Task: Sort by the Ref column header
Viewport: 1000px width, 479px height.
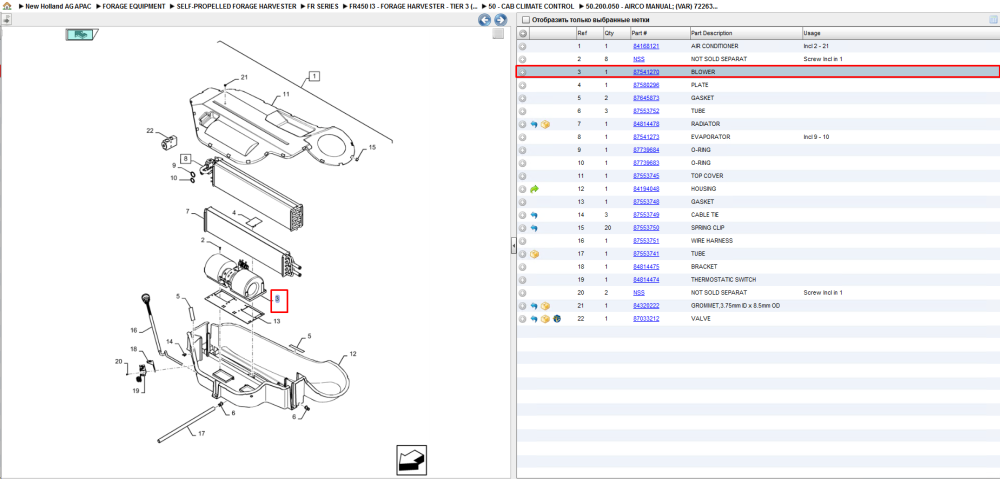Action: 582,33
